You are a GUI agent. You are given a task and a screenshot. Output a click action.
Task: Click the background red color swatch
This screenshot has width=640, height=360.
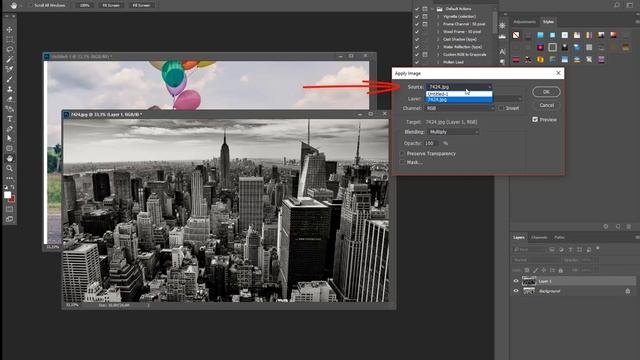tap(13, 199)
